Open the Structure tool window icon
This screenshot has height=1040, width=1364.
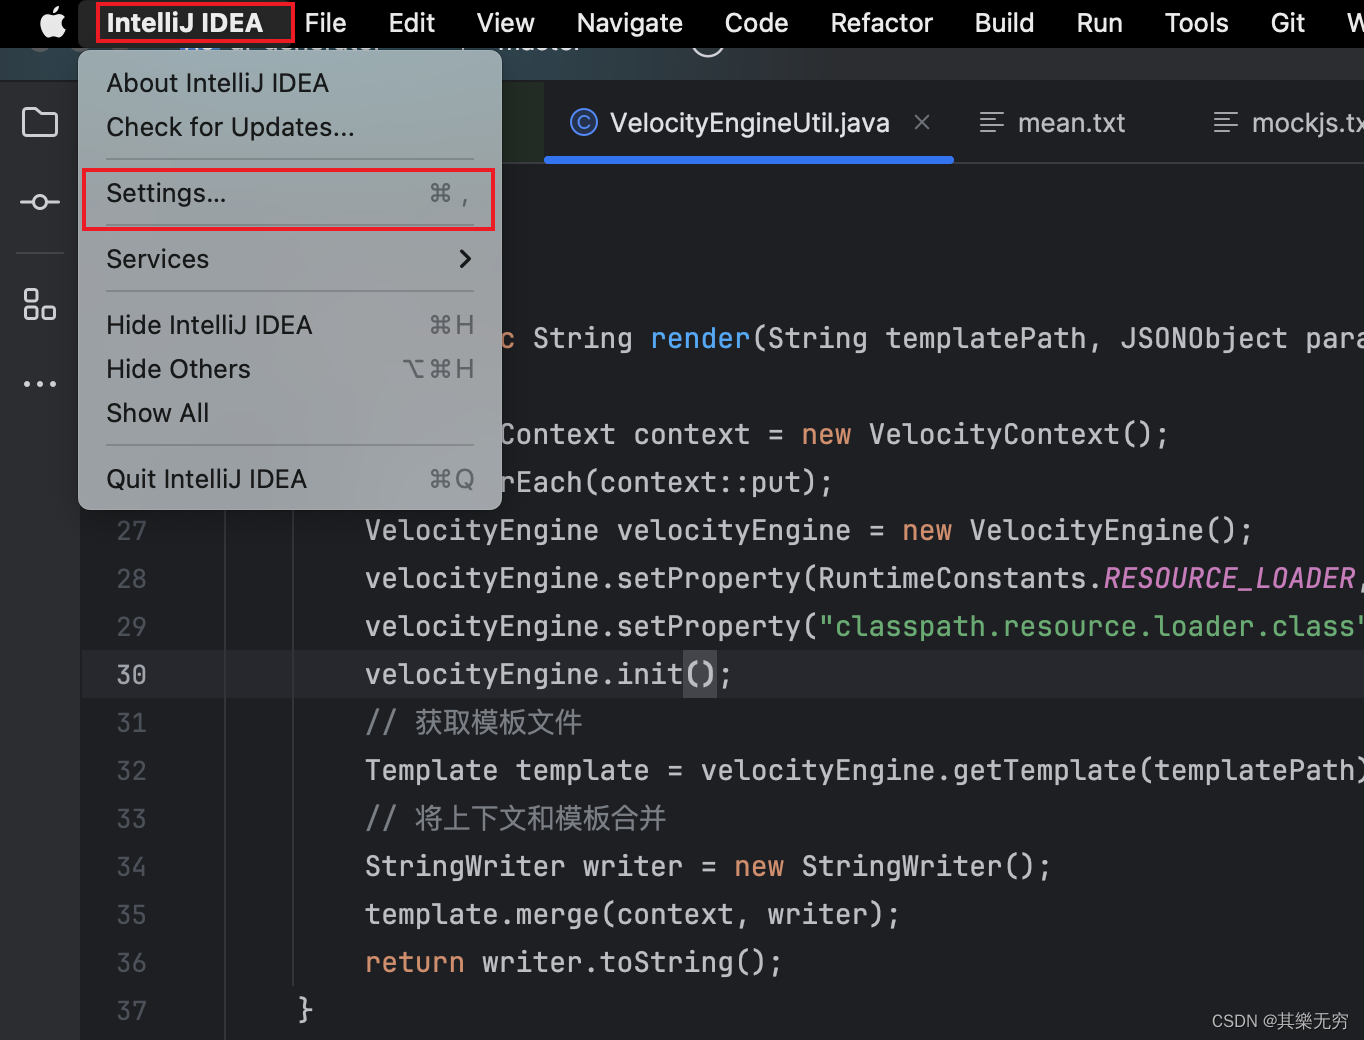pyautogui.click(x=40, y=304)
